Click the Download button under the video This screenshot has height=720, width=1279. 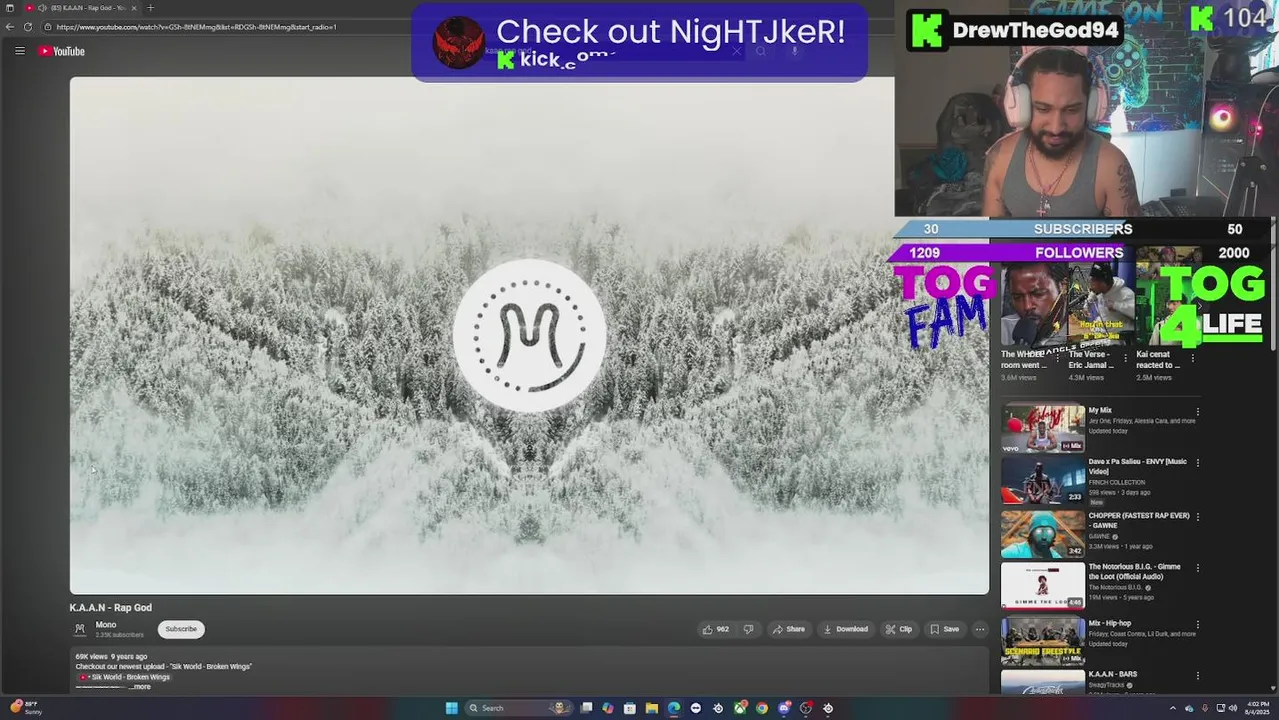pyautogui.click(x=845, y=629)
